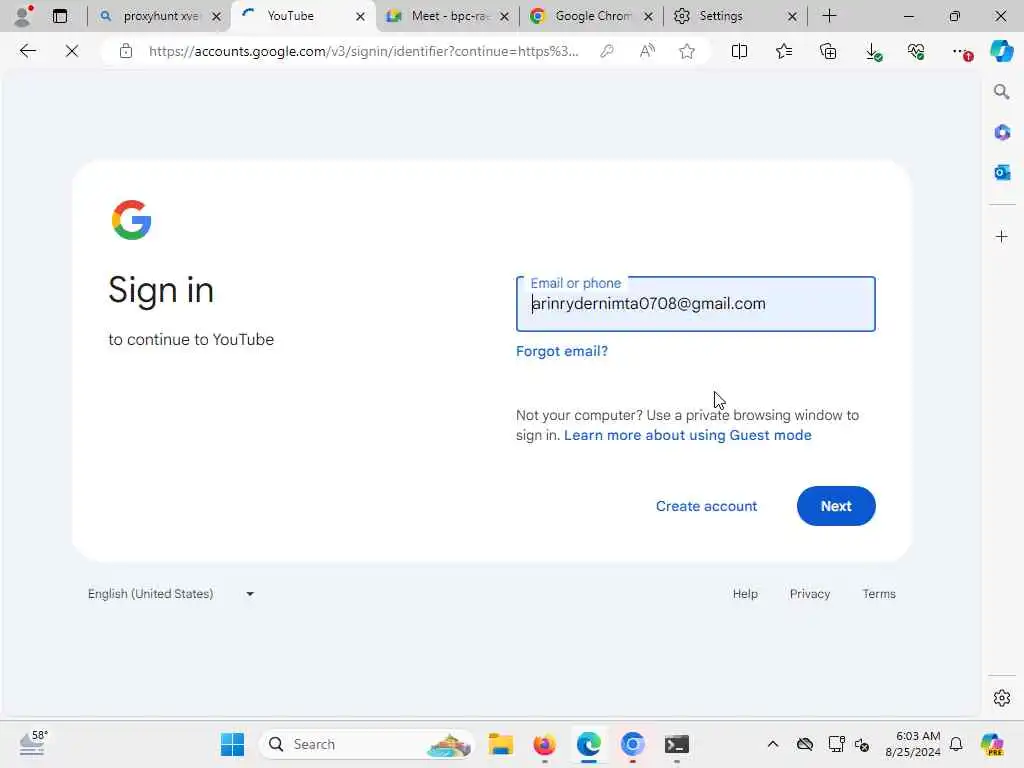Show hidden system tray icons
This screenshot has height=768, width=1024.
tap(773, 744)
